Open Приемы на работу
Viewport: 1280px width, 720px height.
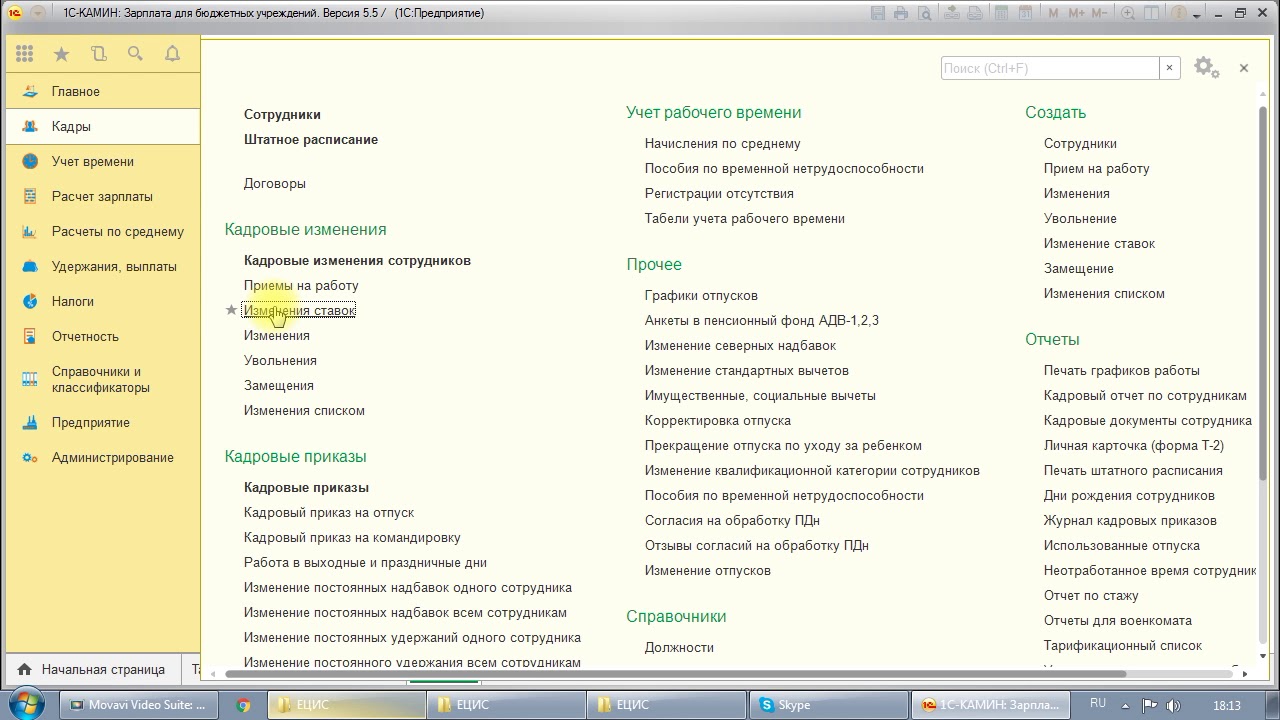coord(301,285)
